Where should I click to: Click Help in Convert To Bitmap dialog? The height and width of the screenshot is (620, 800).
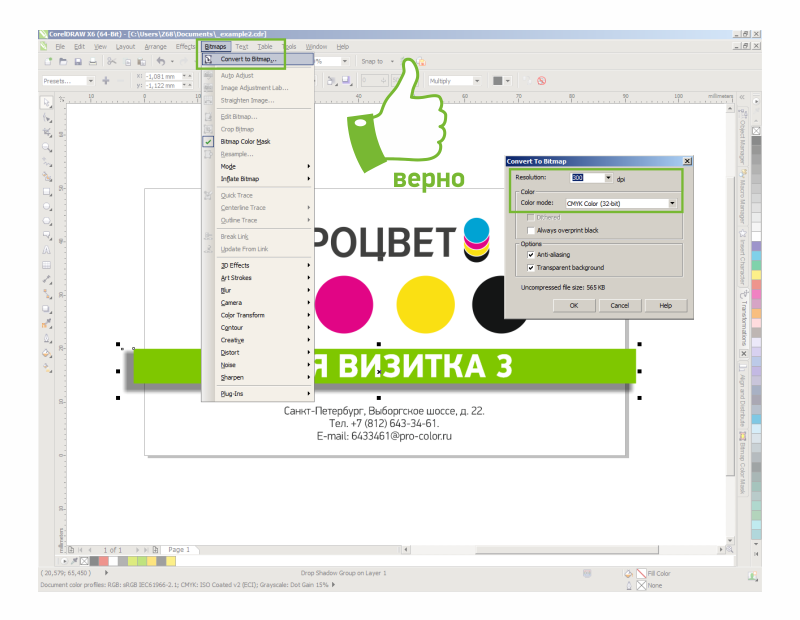[665, 305]
